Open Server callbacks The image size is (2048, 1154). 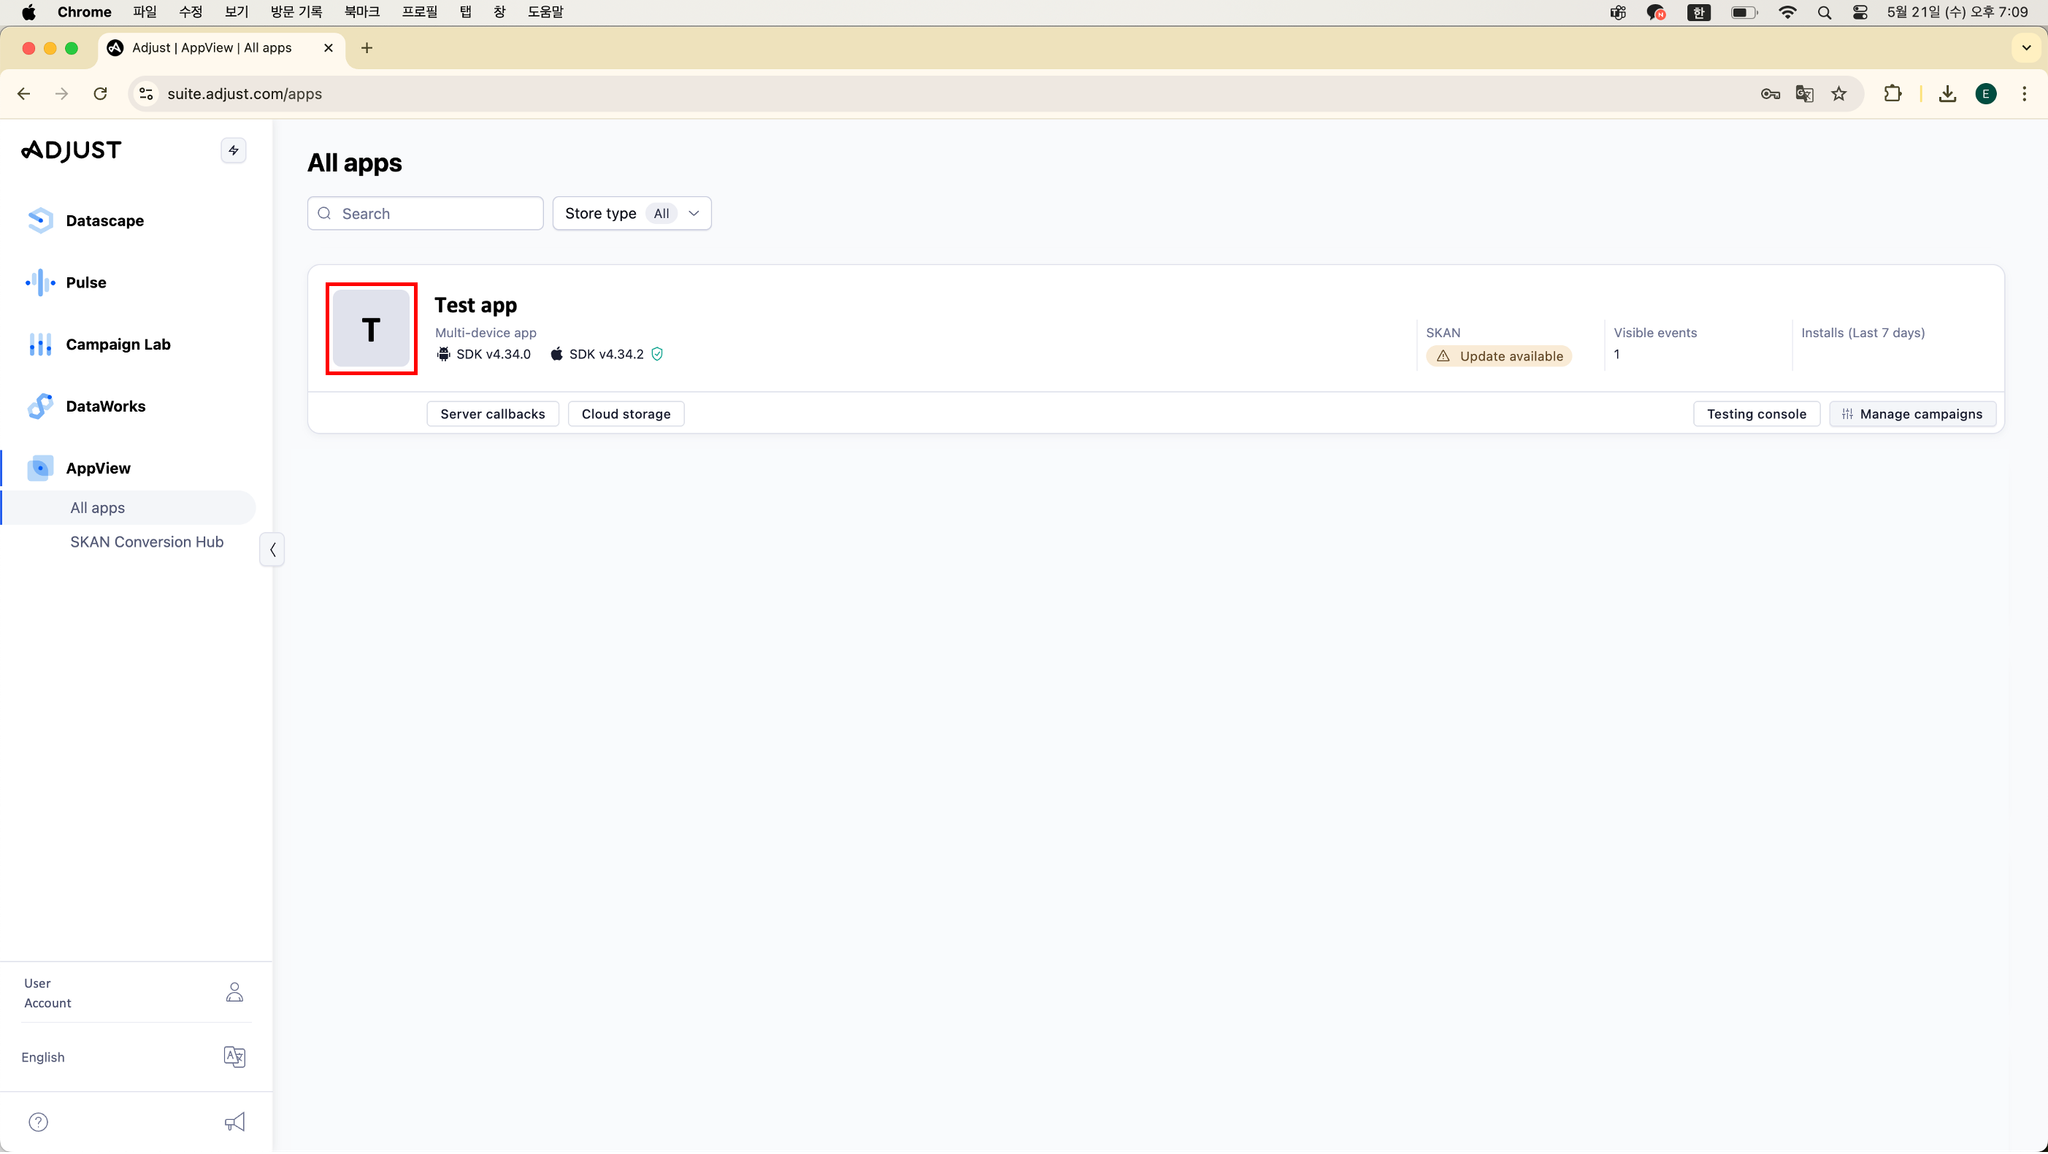[492, 414]
